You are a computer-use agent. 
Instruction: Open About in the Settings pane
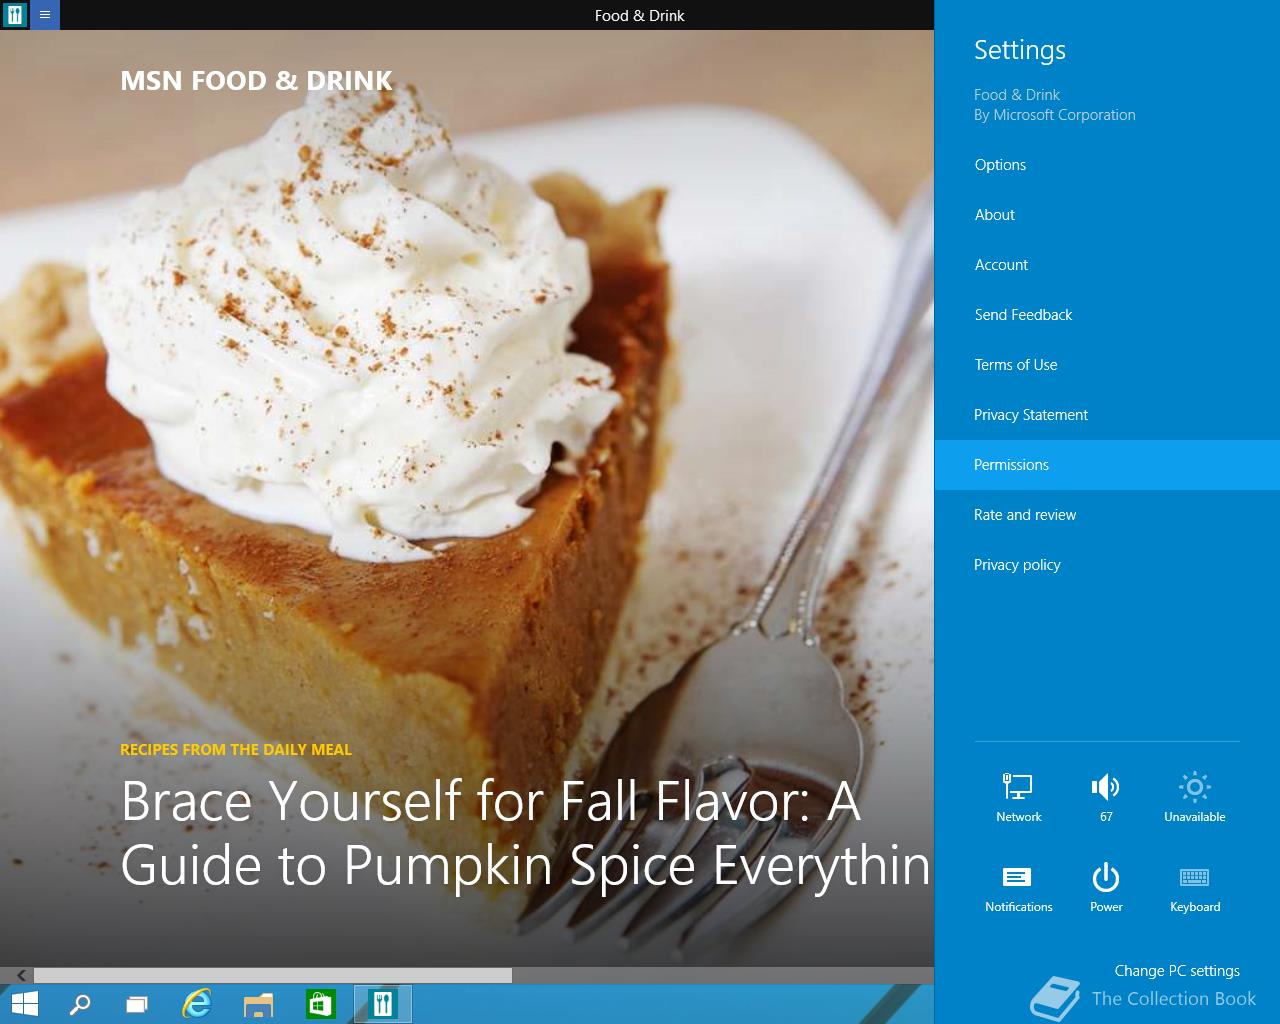point(1107,215)
